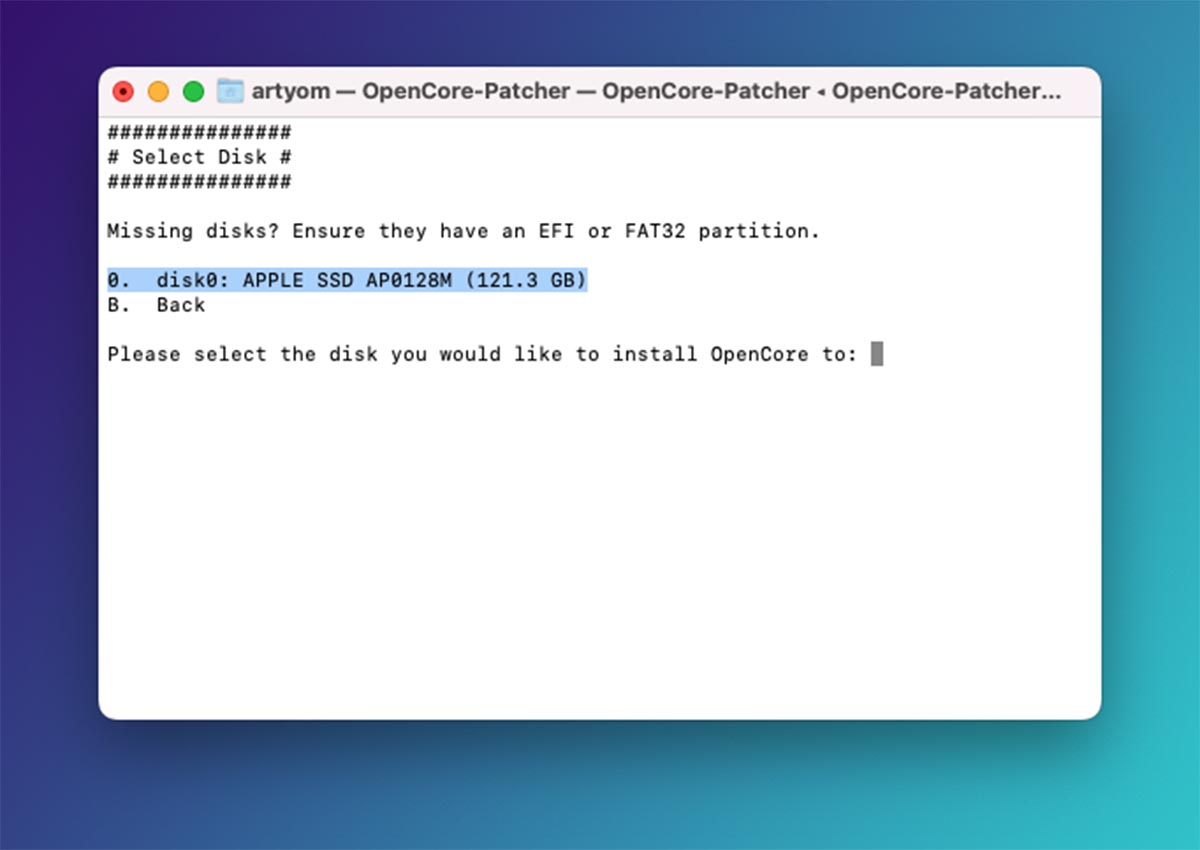
Task: Minimize the window using yellow button
Action: [158, 92]
